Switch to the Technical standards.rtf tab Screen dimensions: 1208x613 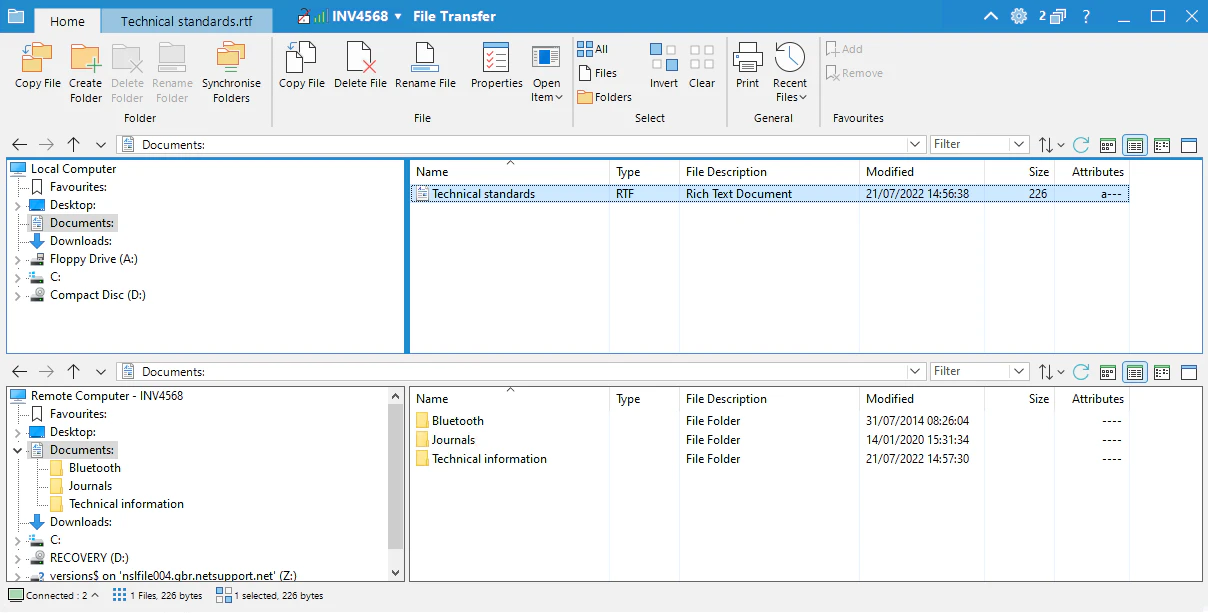pos(186,19)
